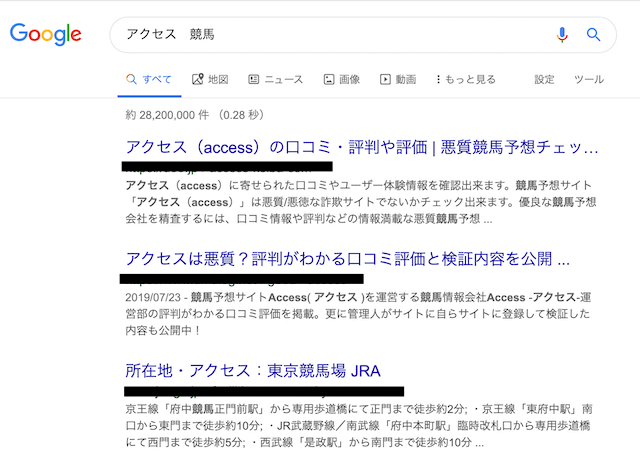The width and height of the screenshot is (640, 467).
Task: Open 設定 options
Action: [544, 79]
